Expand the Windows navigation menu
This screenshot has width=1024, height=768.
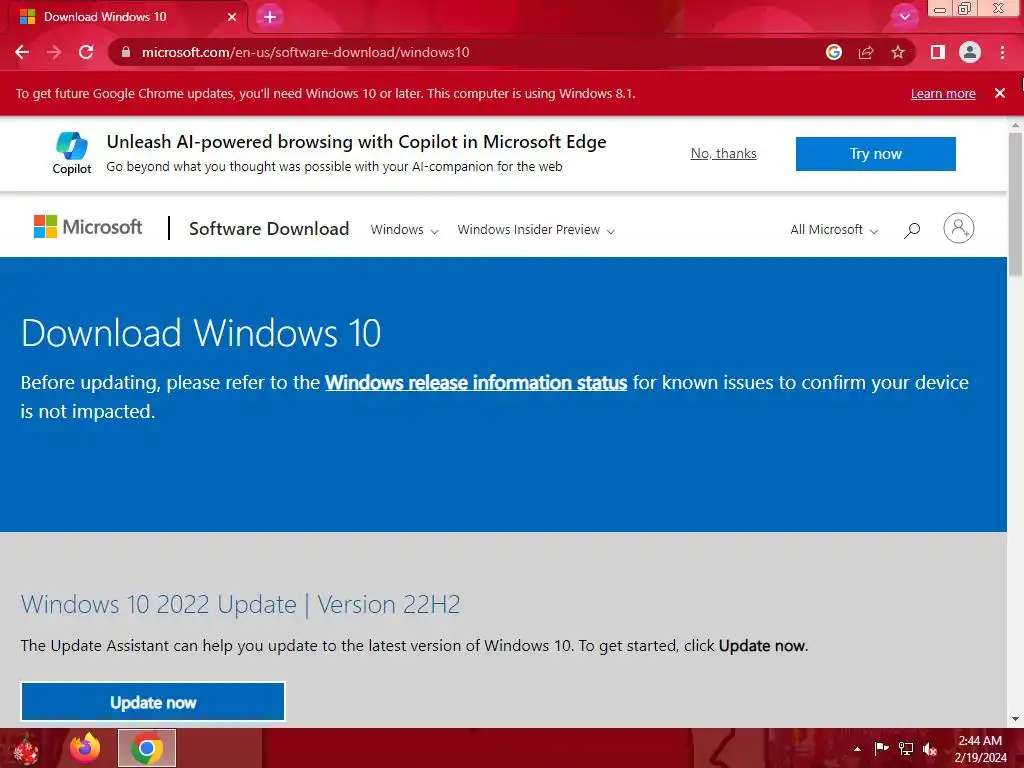(x=404, y=230)
